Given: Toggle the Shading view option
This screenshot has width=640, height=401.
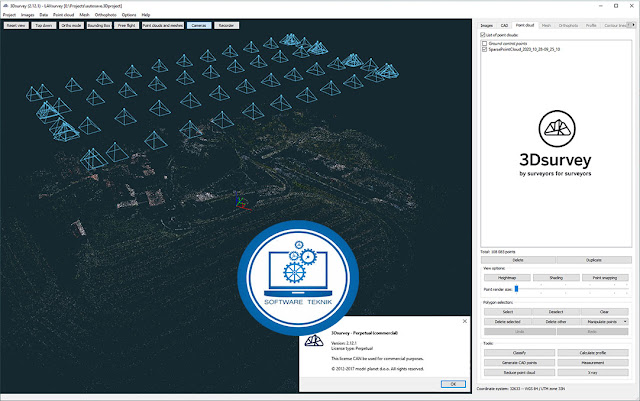Looking at the screenshot, I should pos(556,278).
